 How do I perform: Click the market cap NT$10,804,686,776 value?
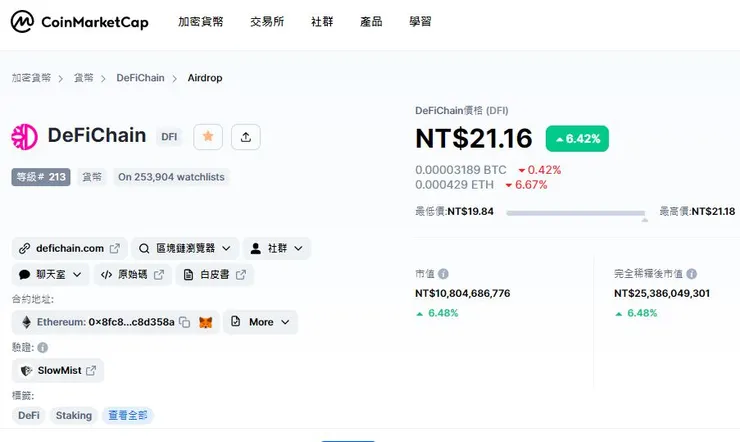[462, 293]
